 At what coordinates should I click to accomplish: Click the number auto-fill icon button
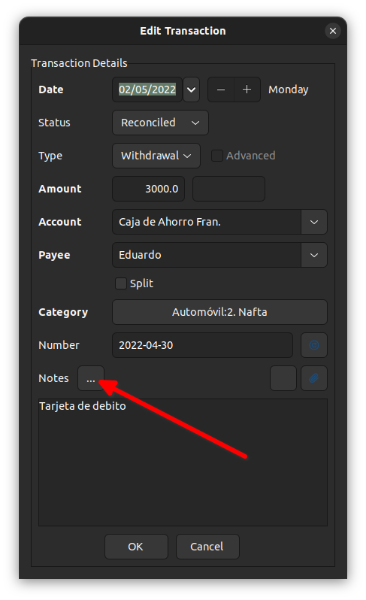[x=314, y=345]
